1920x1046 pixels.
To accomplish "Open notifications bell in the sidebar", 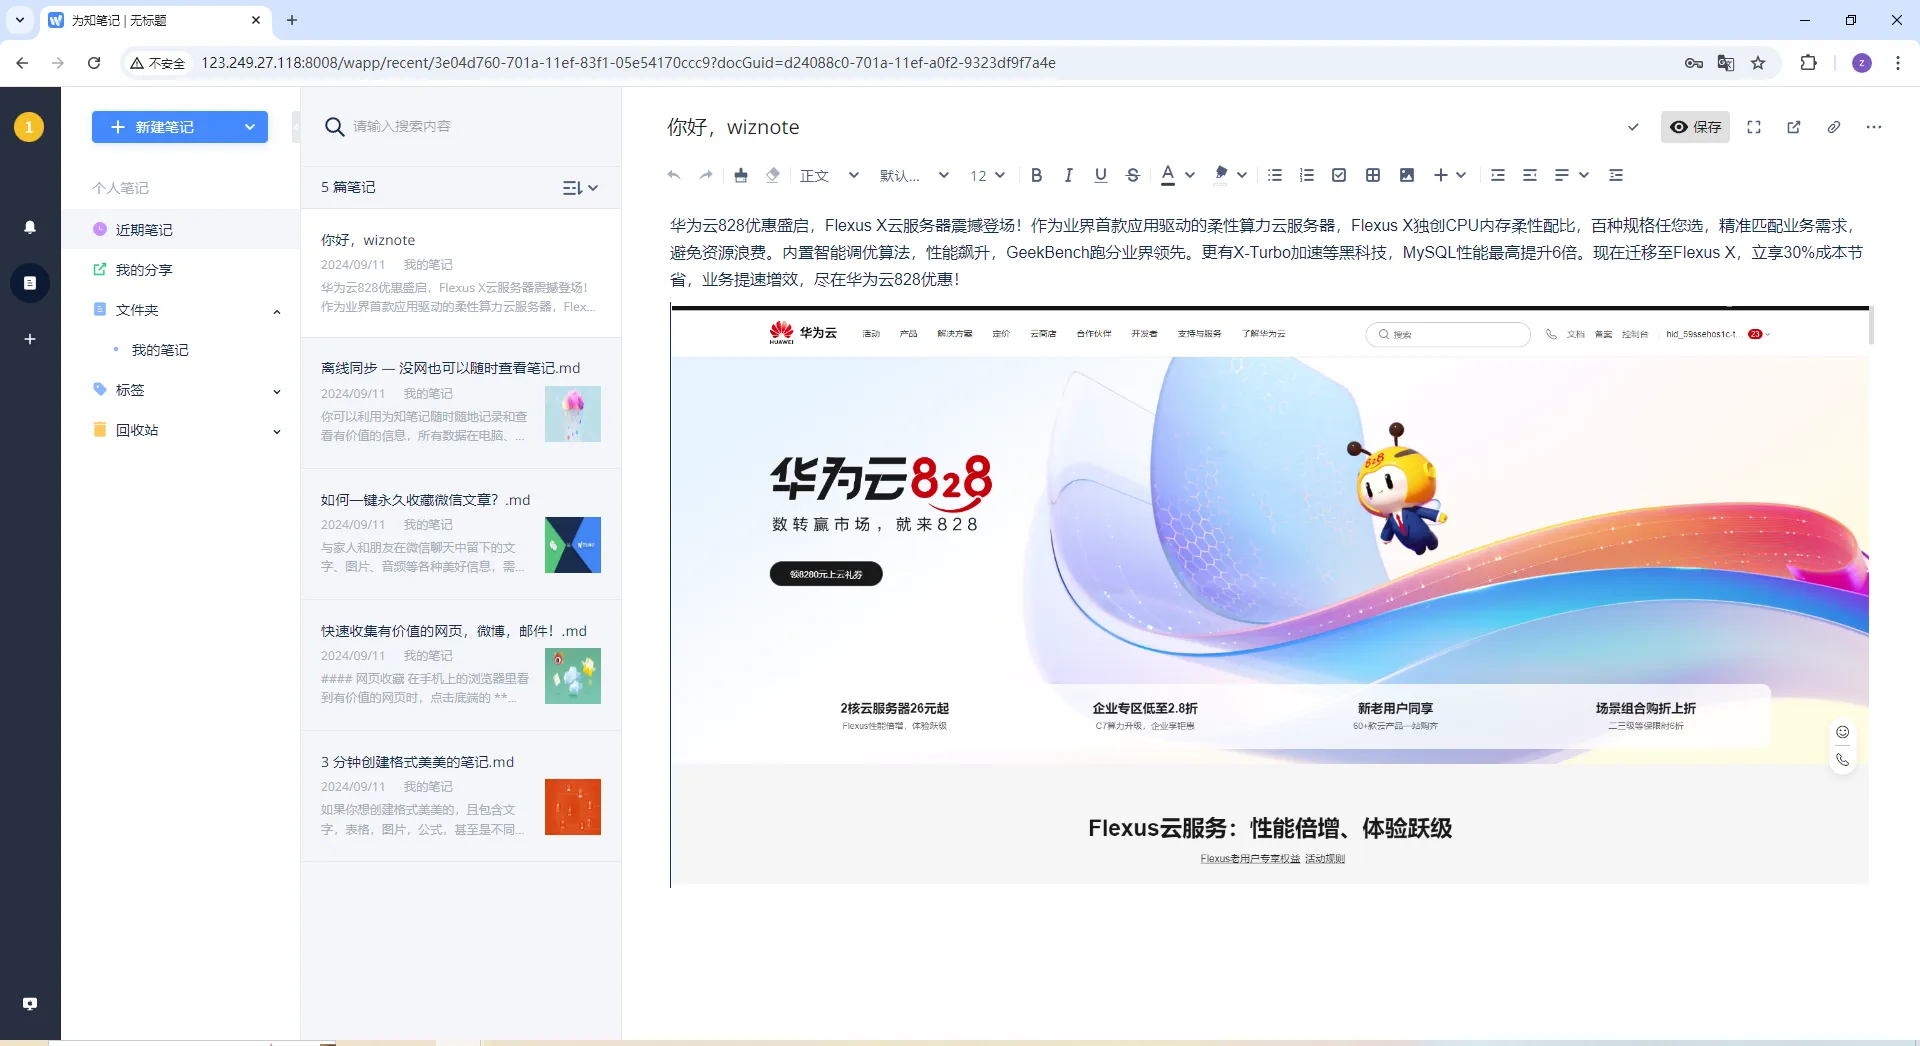I will (30, 227).
